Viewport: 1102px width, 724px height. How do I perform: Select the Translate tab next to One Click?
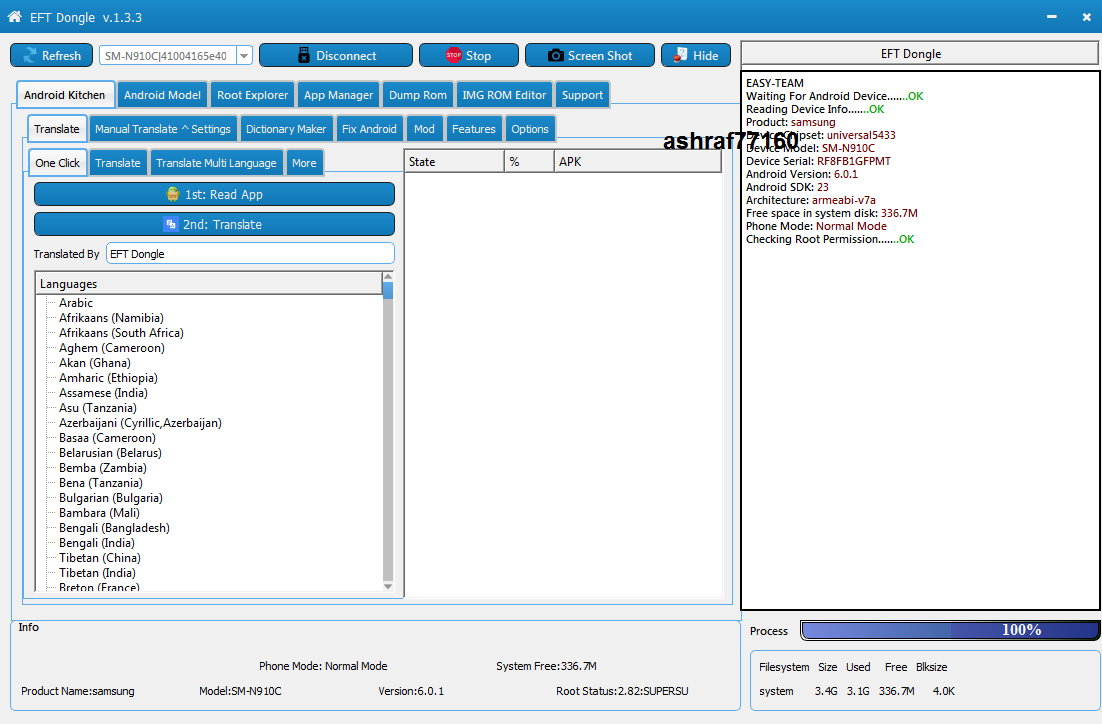pos(117,162)
